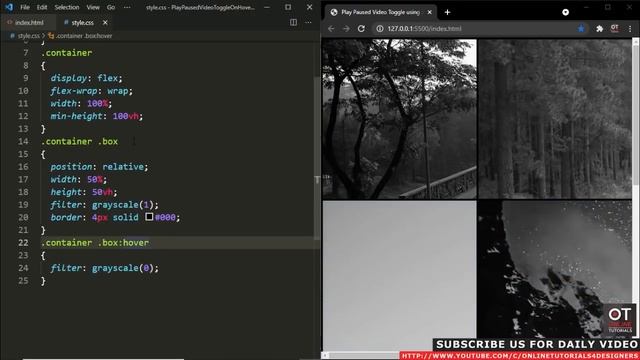Click the circular recording indicator in Chrome title bar
Viewport: 640px width, 360px height.
(x=565, y=12)
